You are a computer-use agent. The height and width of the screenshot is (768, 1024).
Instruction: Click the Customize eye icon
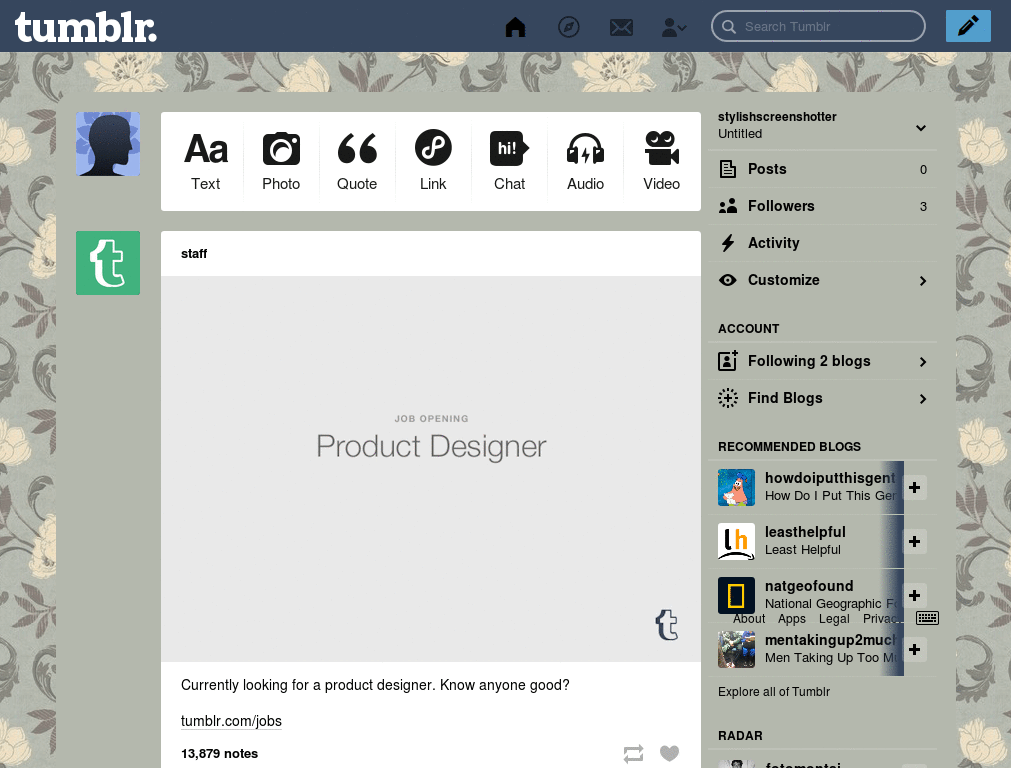click(728, 280)
